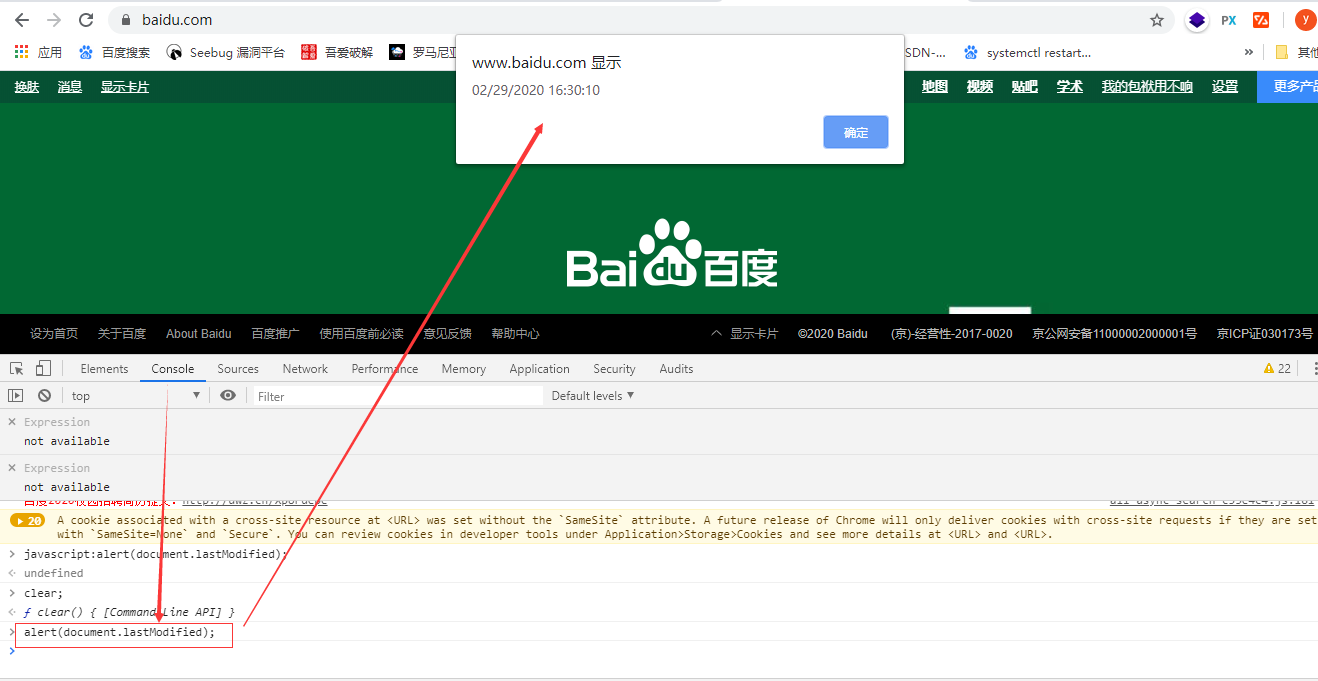Open Baidu 学术 link

pyautogui.click(x=1070, y=87)
